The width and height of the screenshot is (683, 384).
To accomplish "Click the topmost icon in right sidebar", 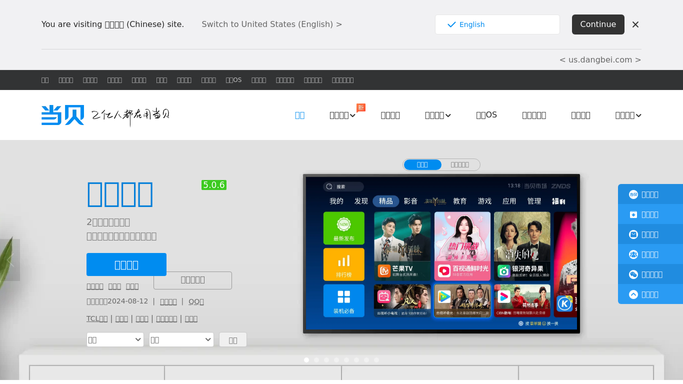I will [633, 195].
